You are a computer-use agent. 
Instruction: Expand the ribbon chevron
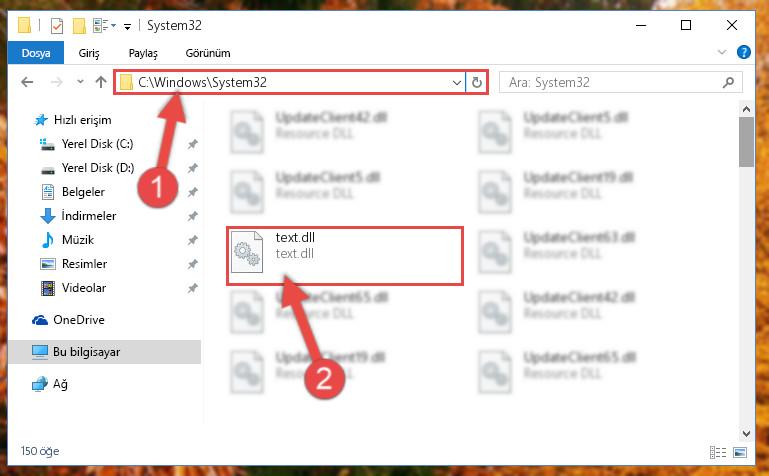point(722,52)
